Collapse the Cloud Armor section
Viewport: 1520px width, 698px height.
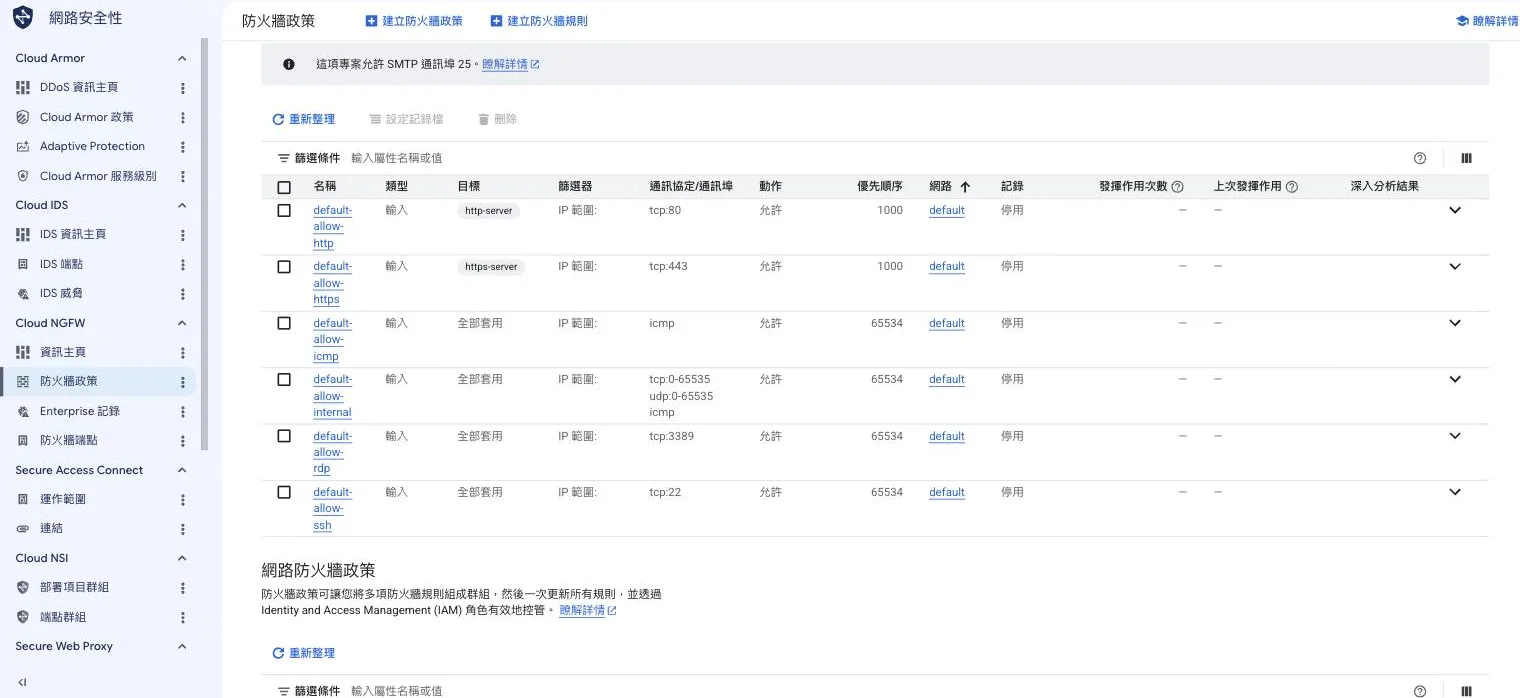pyautogui.click(x=182, y=58)
